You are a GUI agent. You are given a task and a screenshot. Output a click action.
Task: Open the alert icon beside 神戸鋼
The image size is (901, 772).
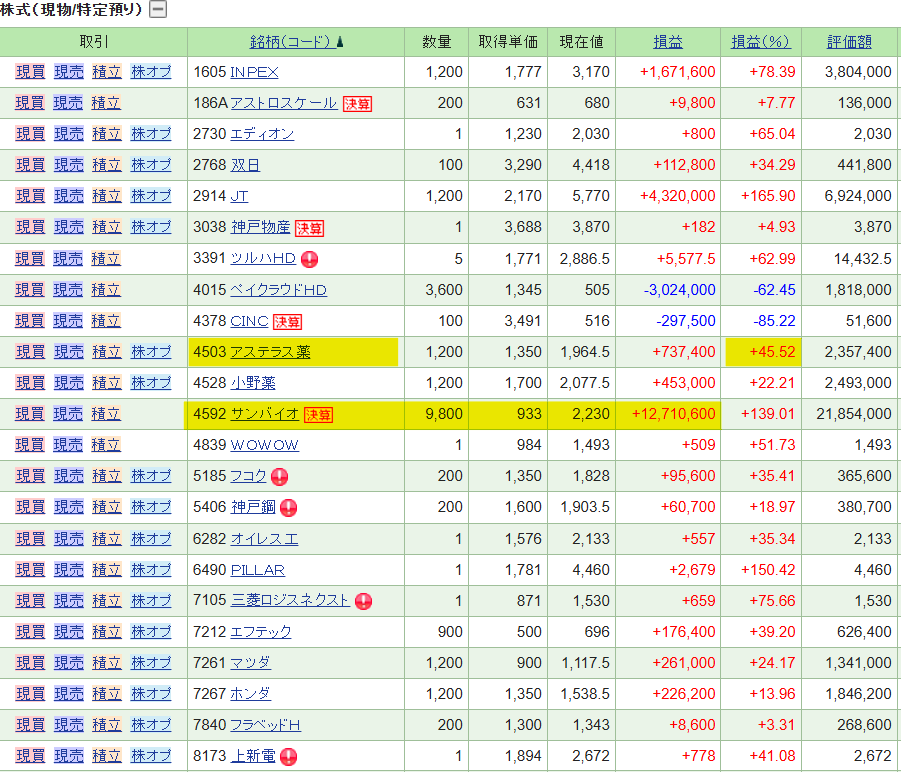[x=289, y=507]
